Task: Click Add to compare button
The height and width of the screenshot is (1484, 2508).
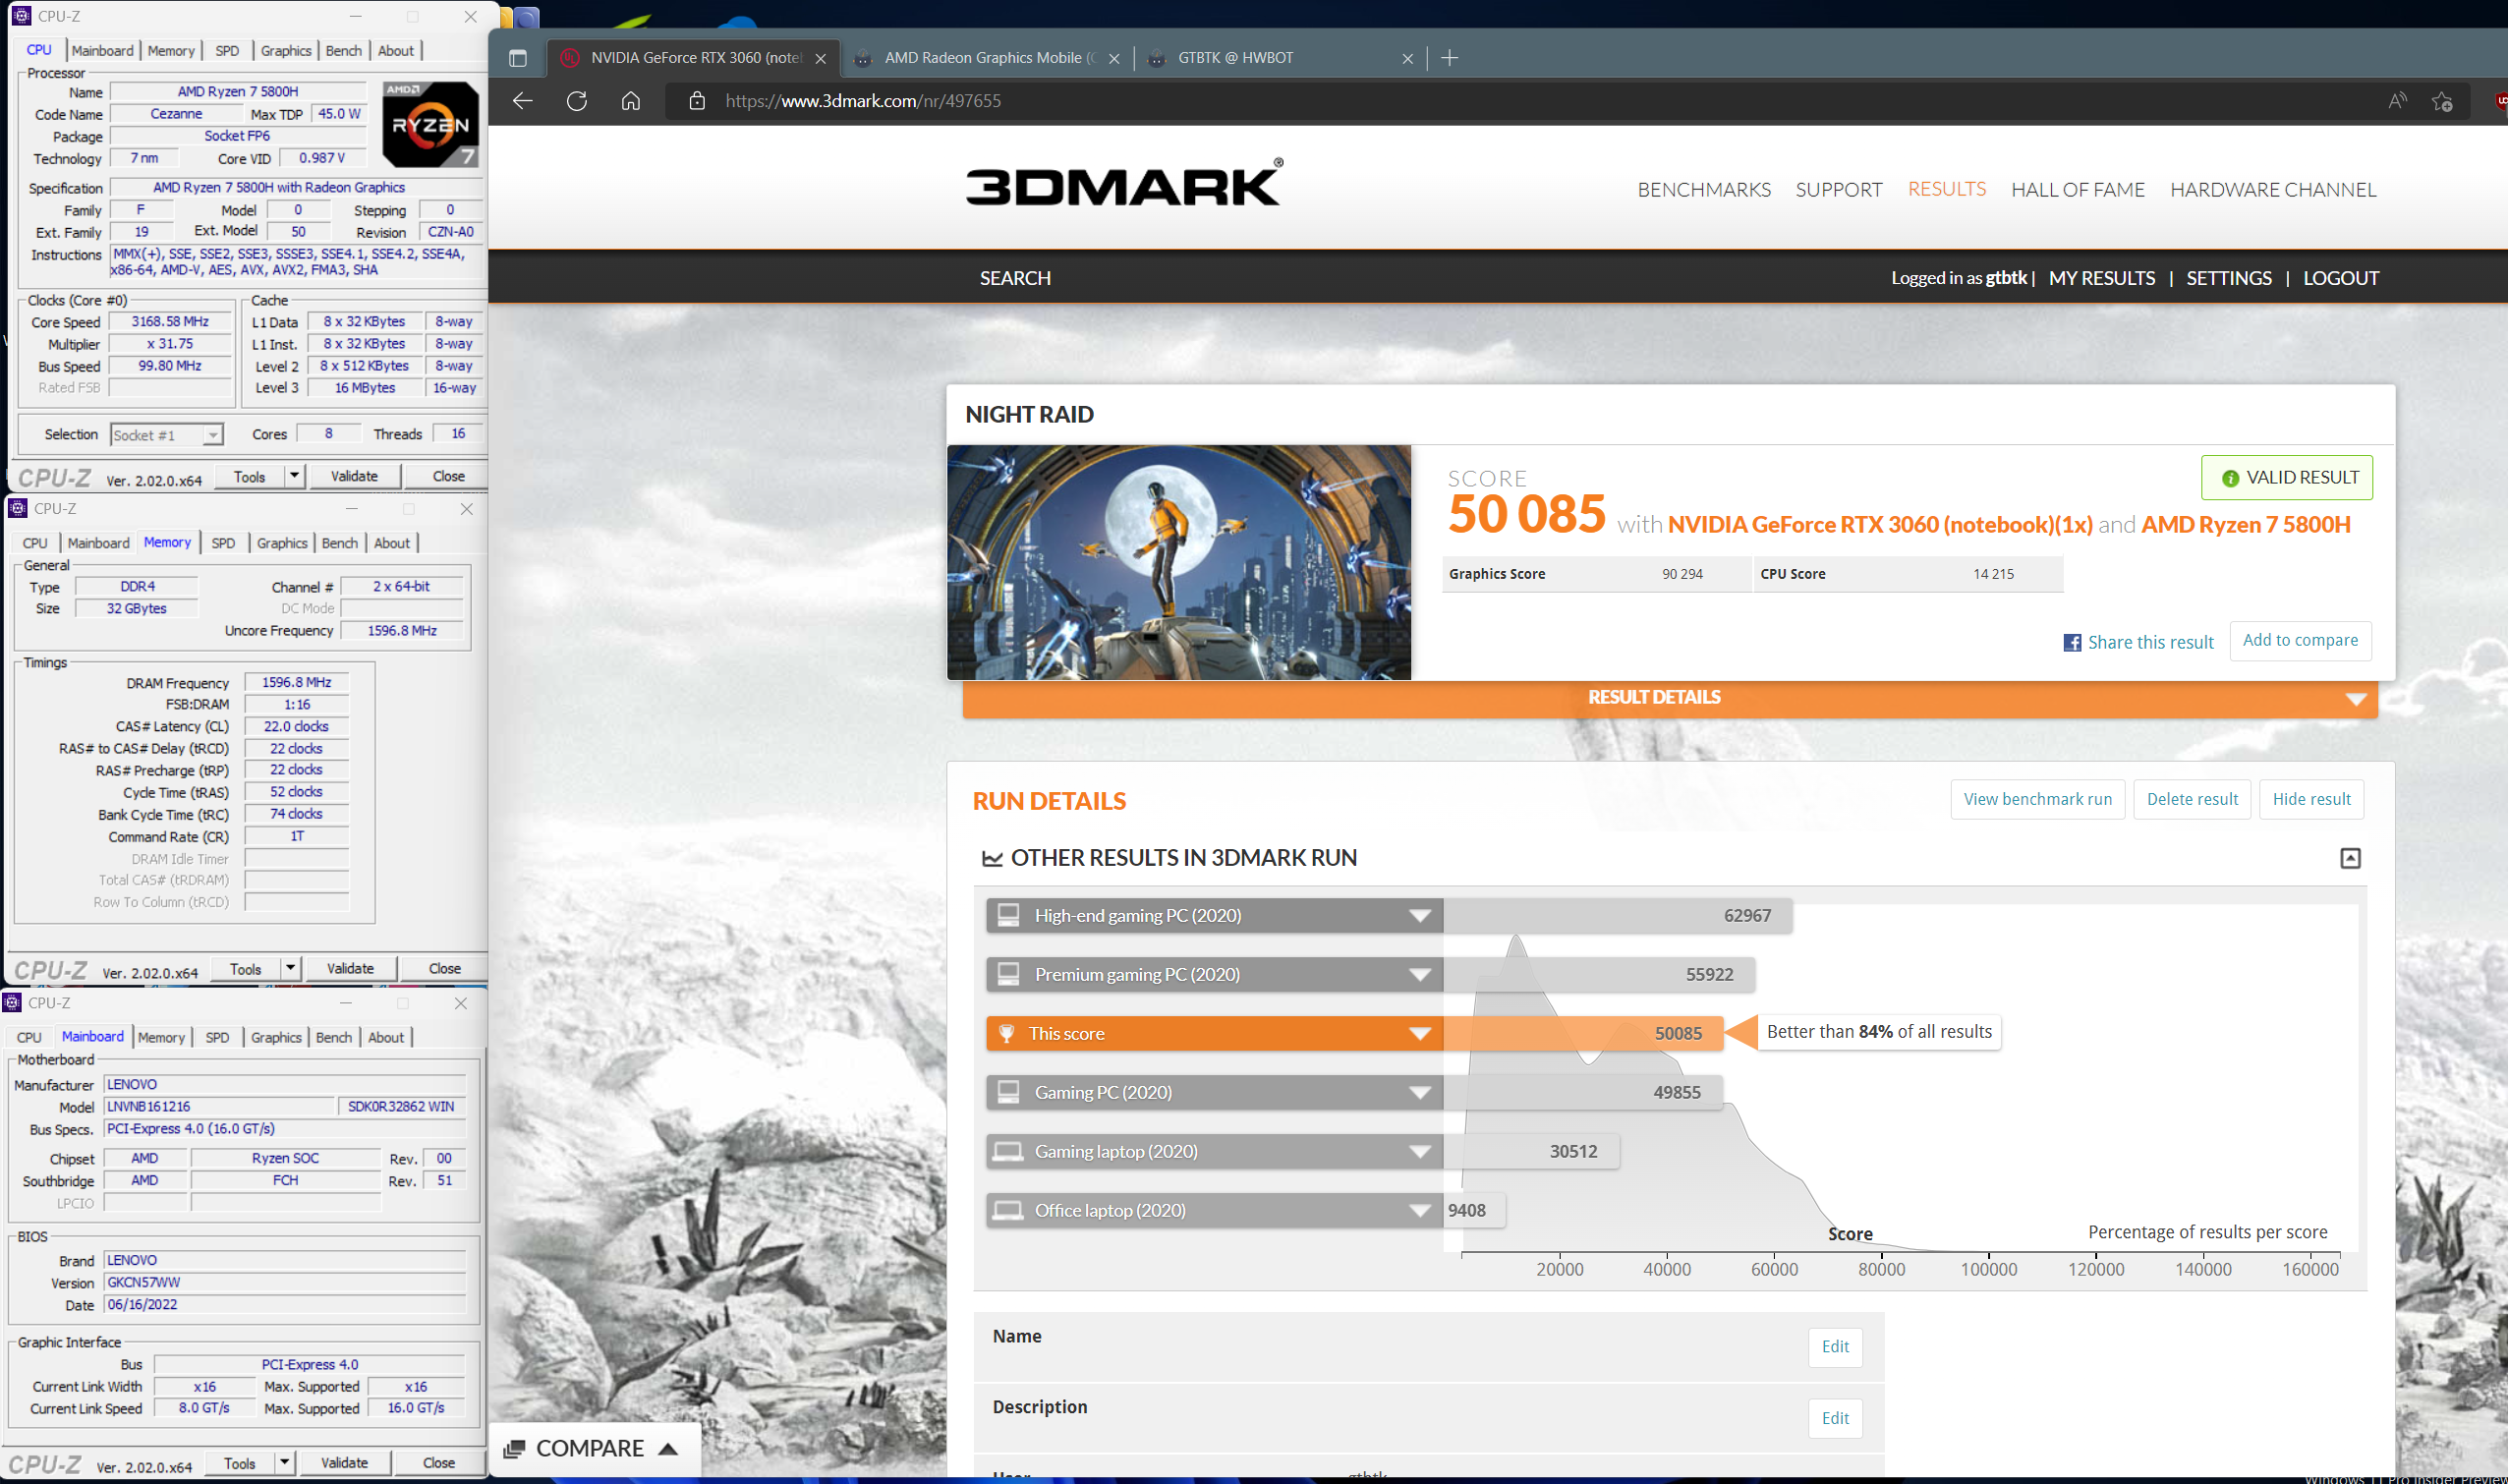Action: click(2300, 641)
